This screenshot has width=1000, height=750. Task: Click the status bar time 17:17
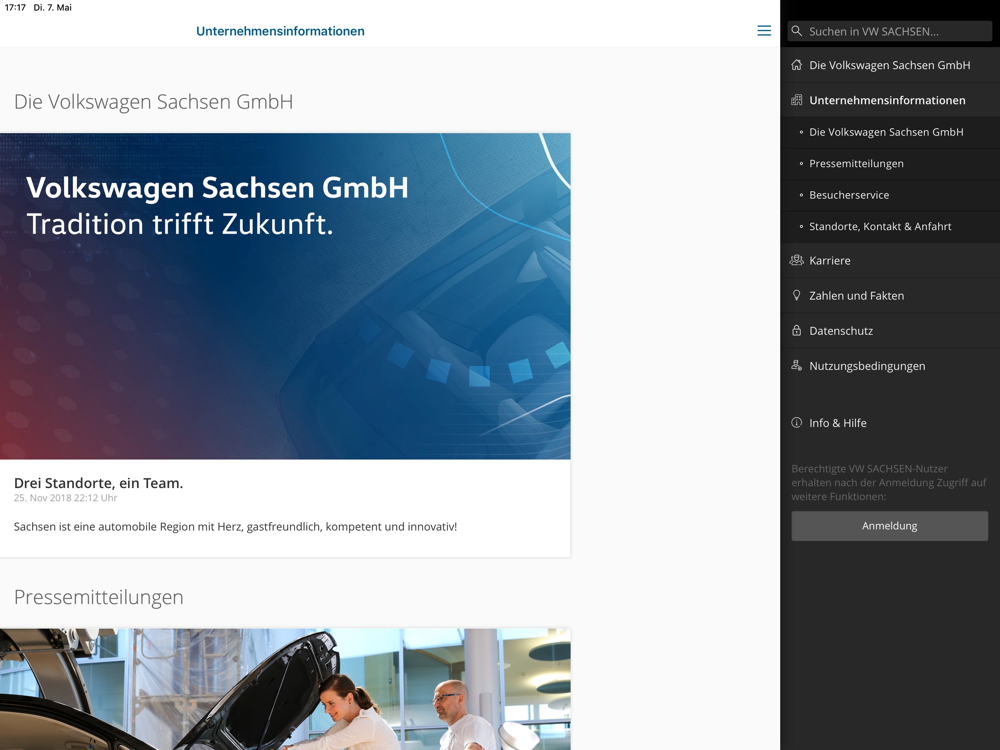click(15, 8)
